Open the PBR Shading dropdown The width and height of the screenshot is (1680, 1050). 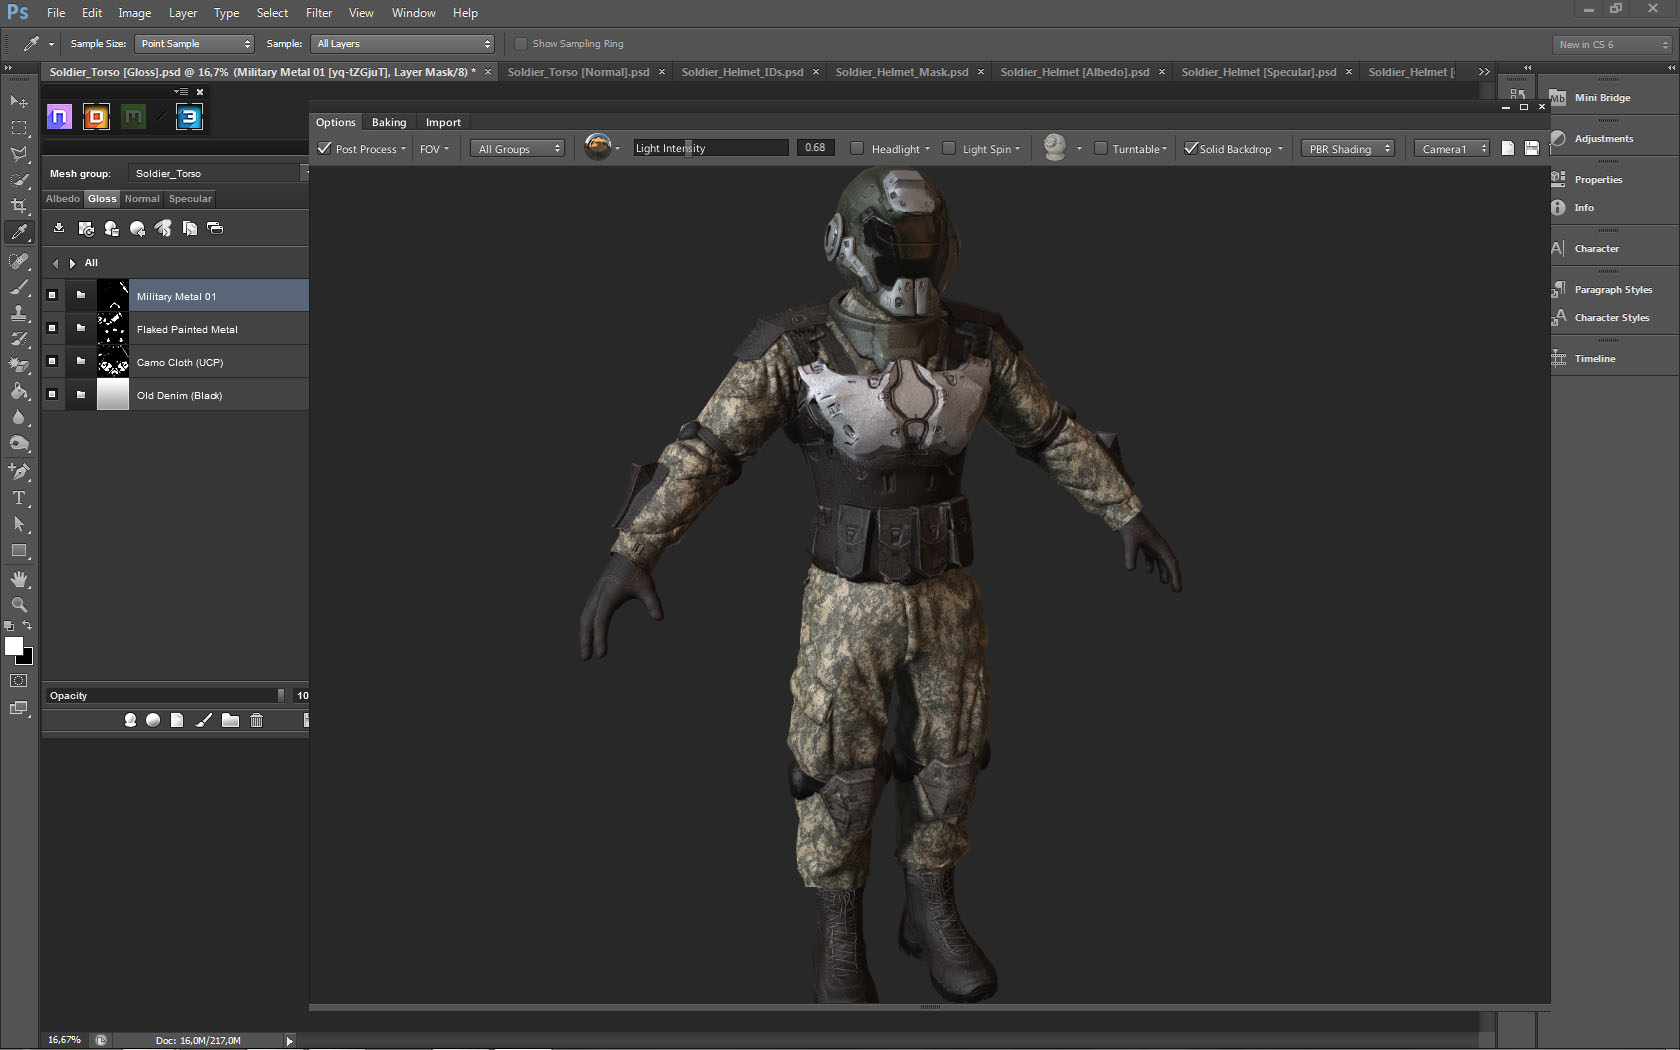click(1347, 149)
